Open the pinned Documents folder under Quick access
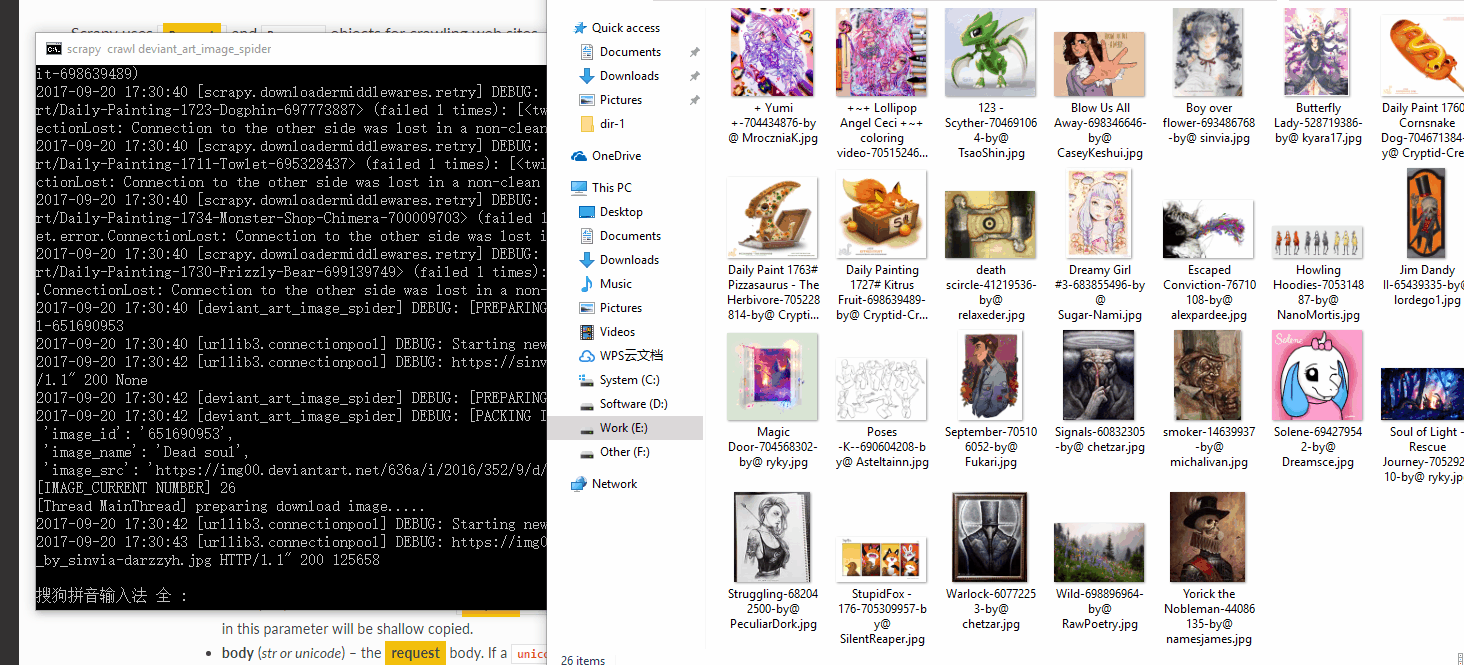The width and height of the screenshot is (1464, 665). pyautogui.click(x=630, y=52)
